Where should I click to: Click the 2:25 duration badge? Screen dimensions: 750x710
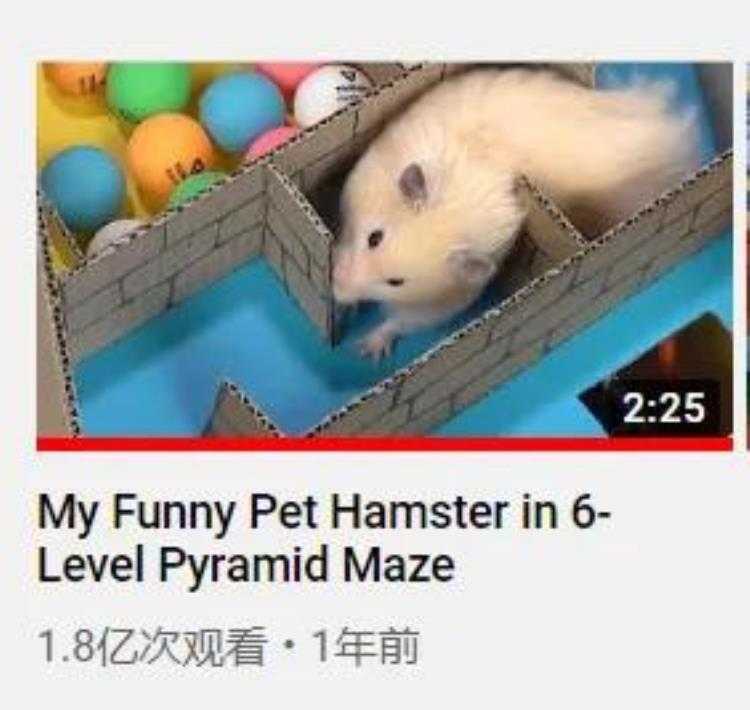pyautogui.click(x=664, y=408)
